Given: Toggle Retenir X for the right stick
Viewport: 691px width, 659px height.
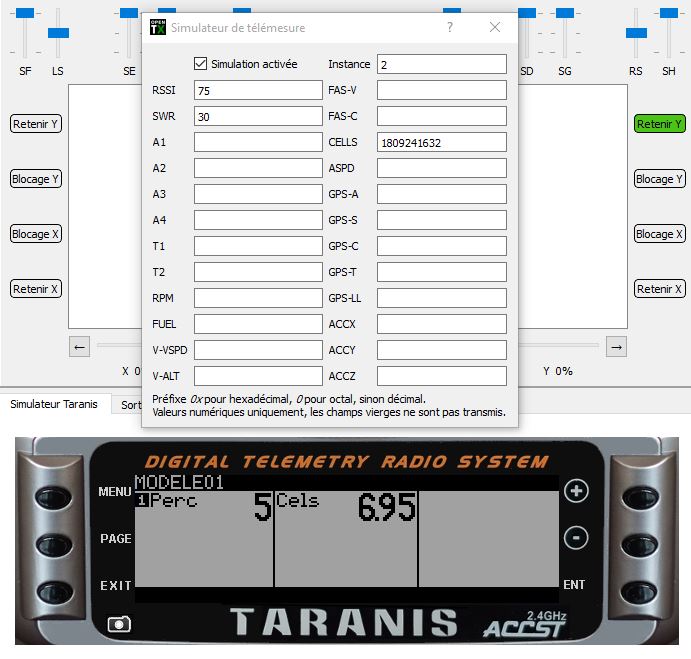Looking at the screenshot, I should (659, 289).
